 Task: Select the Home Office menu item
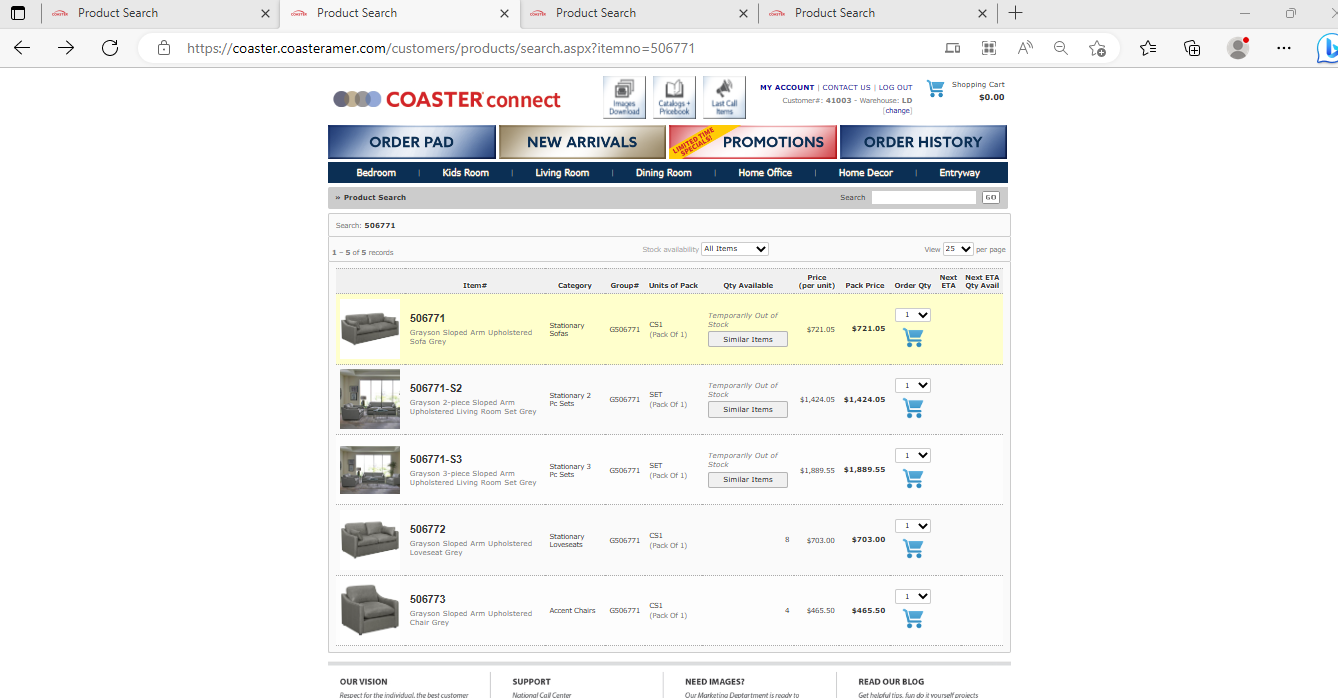pos(765,173)
